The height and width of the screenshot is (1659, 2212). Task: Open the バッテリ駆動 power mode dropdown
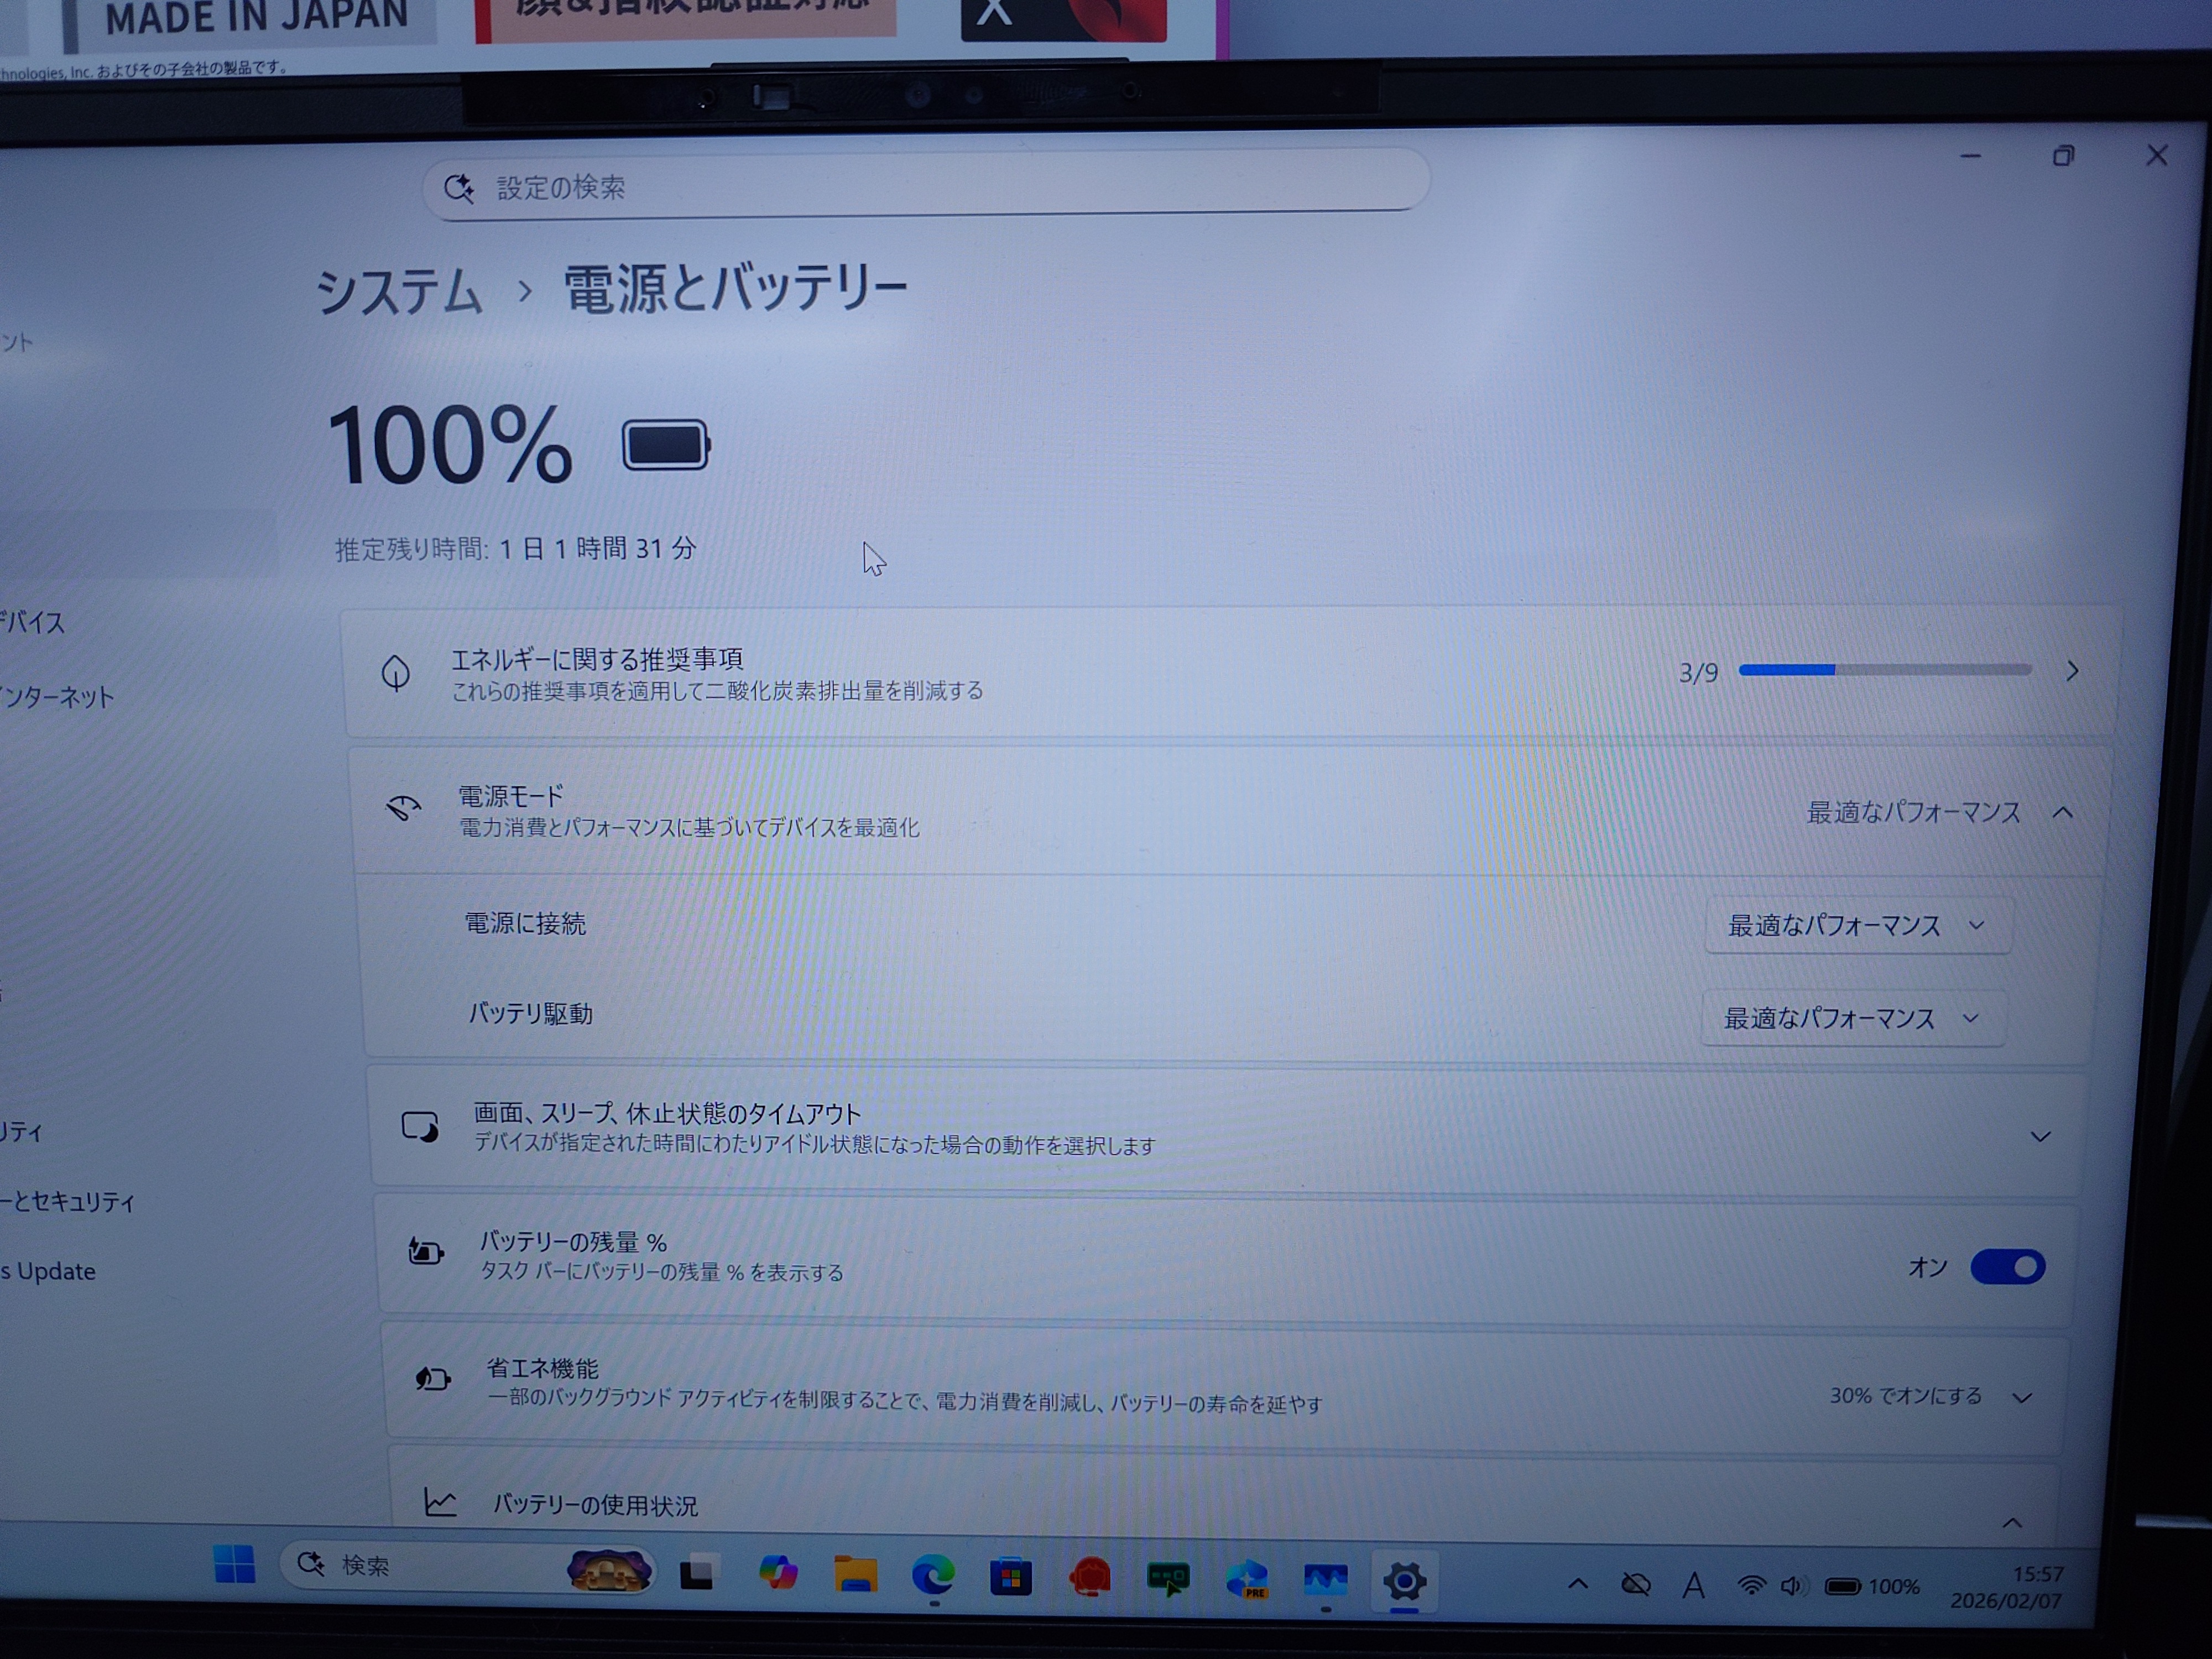point(1851,1018)
